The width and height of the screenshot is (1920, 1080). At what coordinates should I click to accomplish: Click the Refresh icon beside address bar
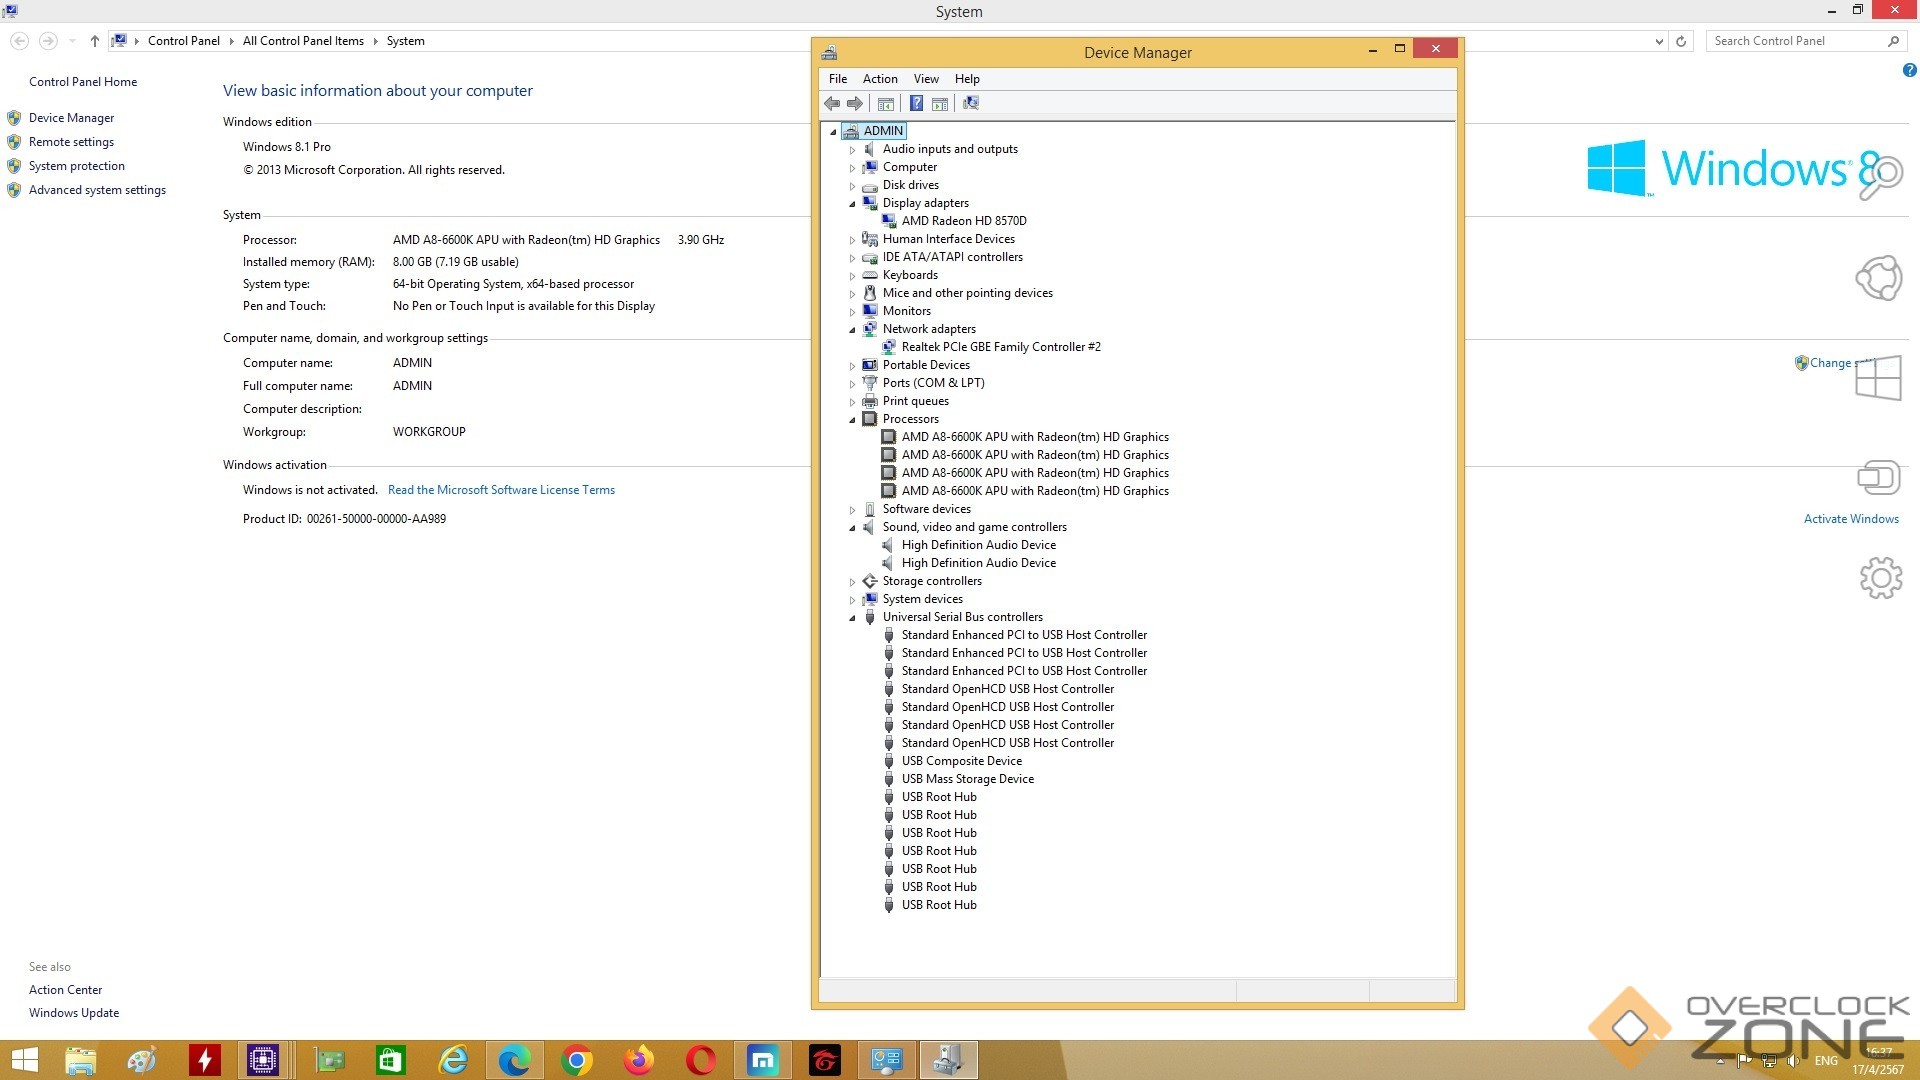click(1681, 41)
